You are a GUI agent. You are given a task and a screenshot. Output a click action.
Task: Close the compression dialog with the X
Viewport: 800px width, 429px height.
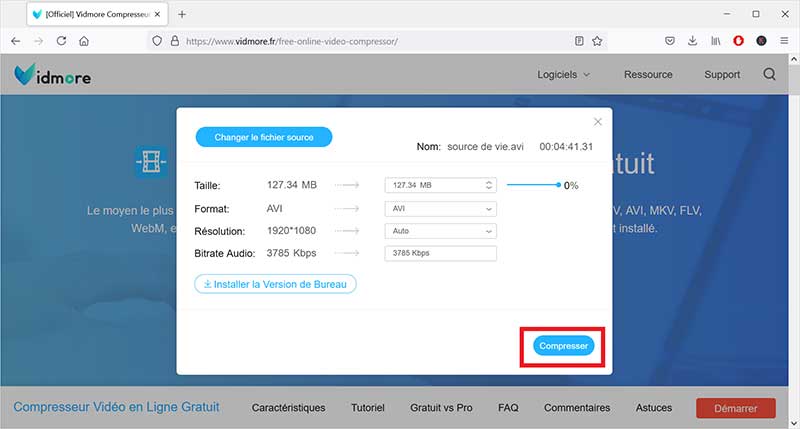tap(598, 121)
